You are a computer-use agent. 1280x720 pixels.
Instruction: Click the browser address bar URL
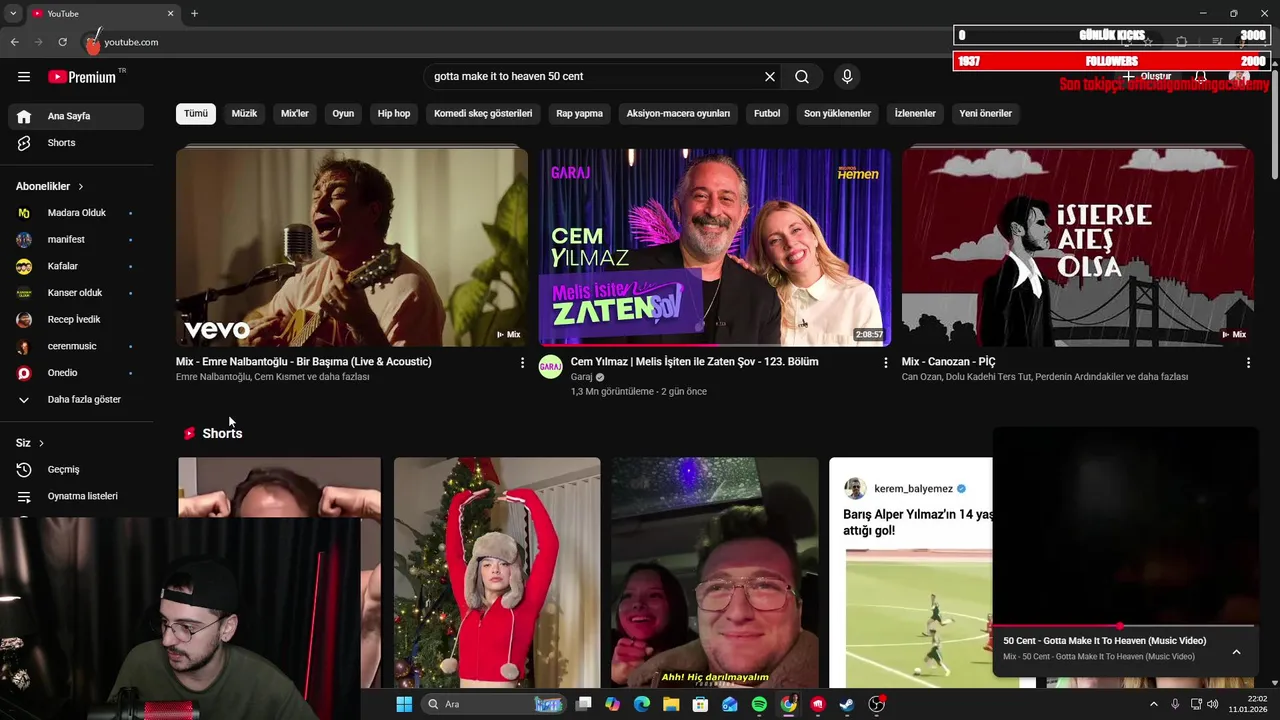click(131, 42)
